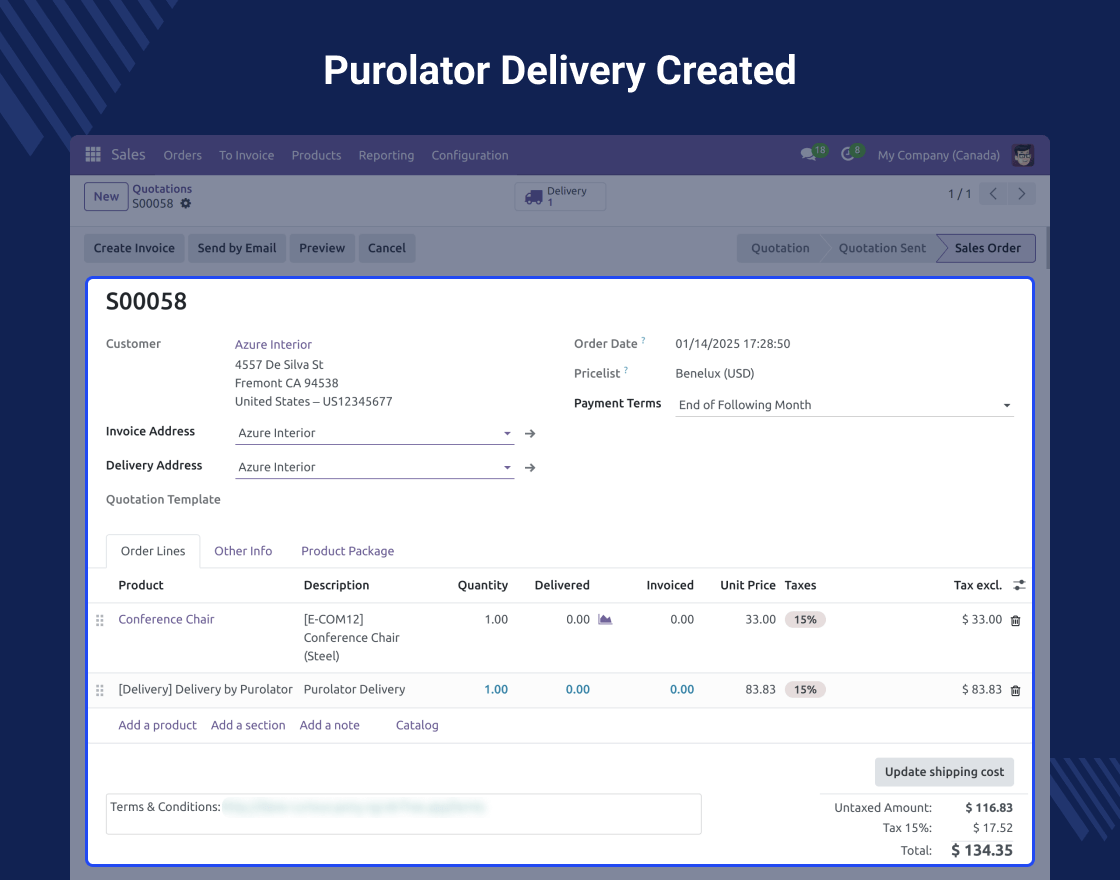The height and width of the screenshot is (880, 1120).
Task: Switch to the Product Package tab
Action: (347, 551)
